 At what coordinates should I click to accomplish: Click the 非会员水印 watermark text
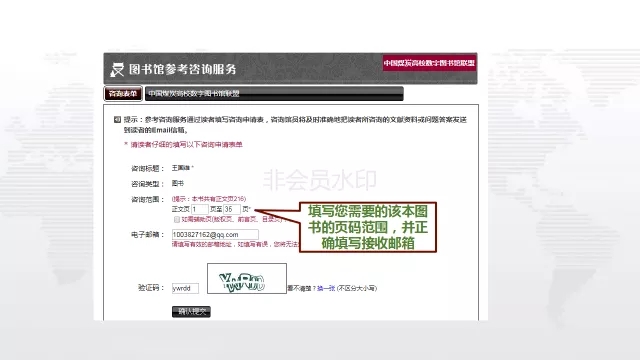[320, 180]
